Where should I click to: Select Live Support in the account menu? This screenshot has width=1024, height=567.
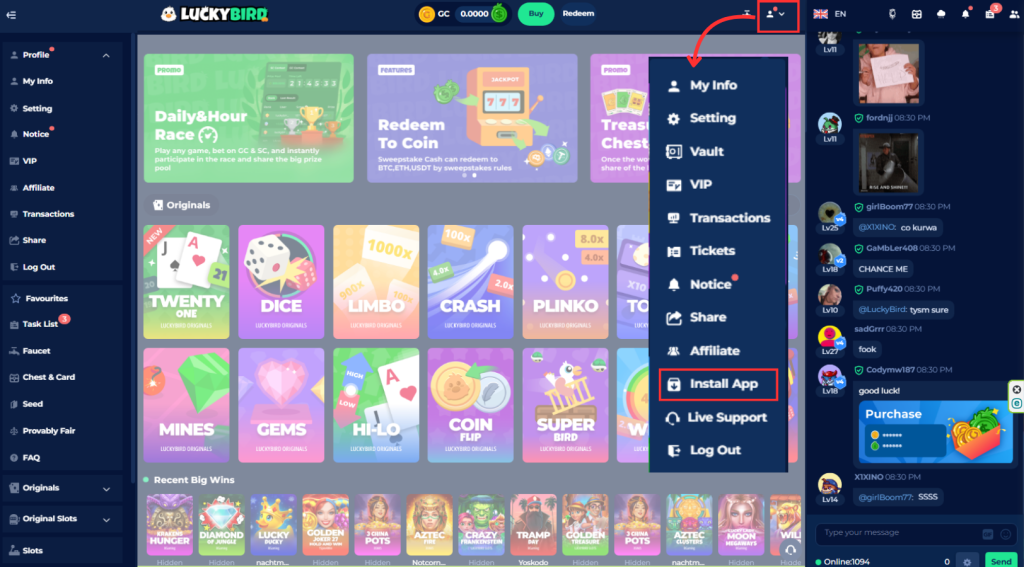click(x=718, y=417)
